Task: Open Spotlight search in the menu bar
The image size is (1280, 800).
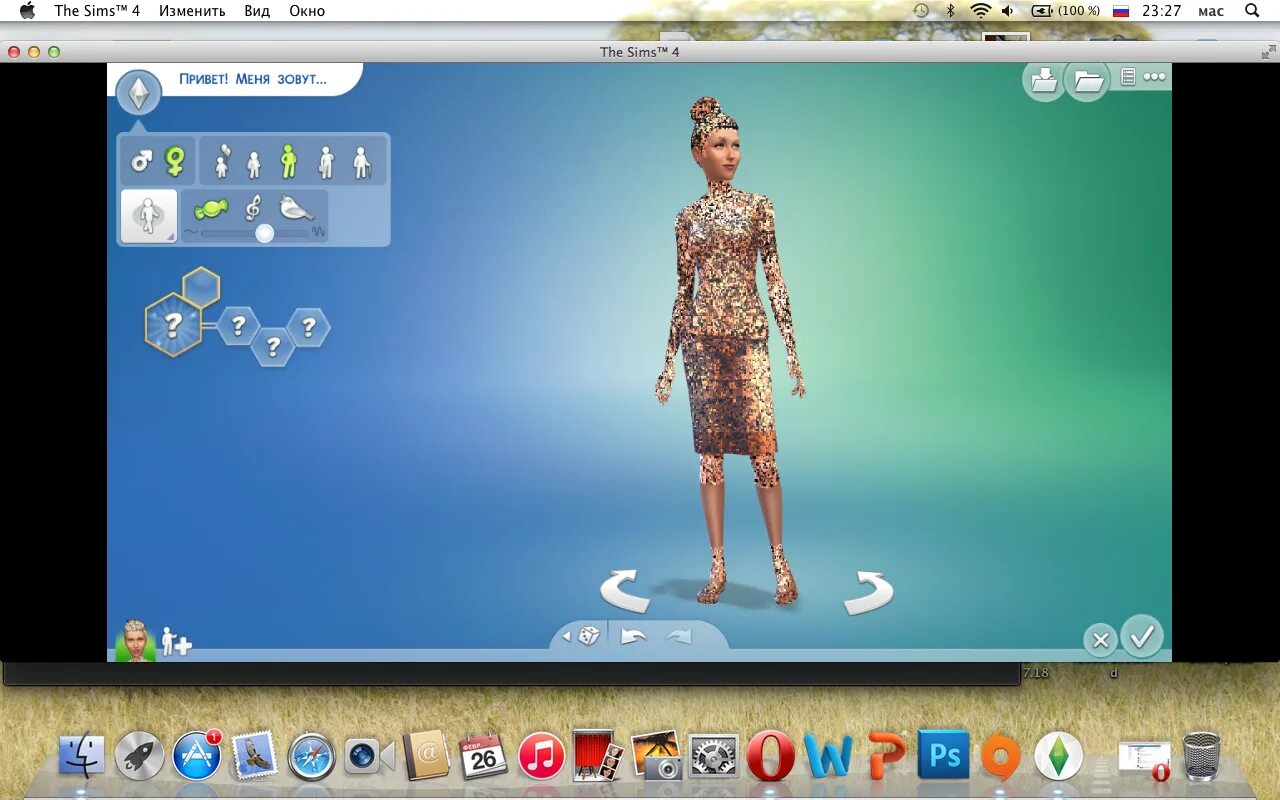Action: tap(1252, 11)
